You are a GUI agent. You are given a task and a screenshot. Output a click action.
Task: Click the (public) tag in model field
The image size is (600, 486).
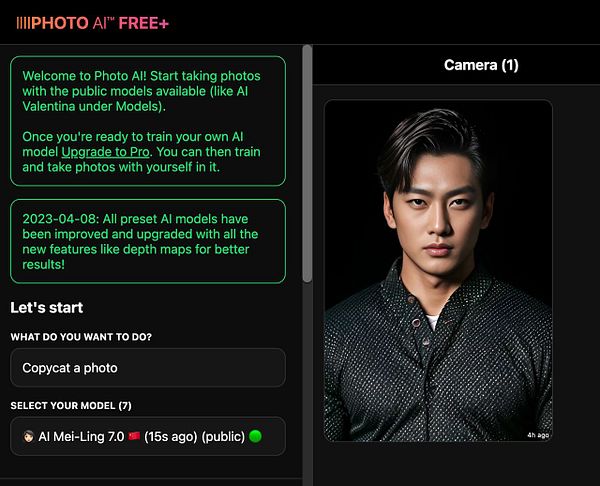[x=223, y=436]
